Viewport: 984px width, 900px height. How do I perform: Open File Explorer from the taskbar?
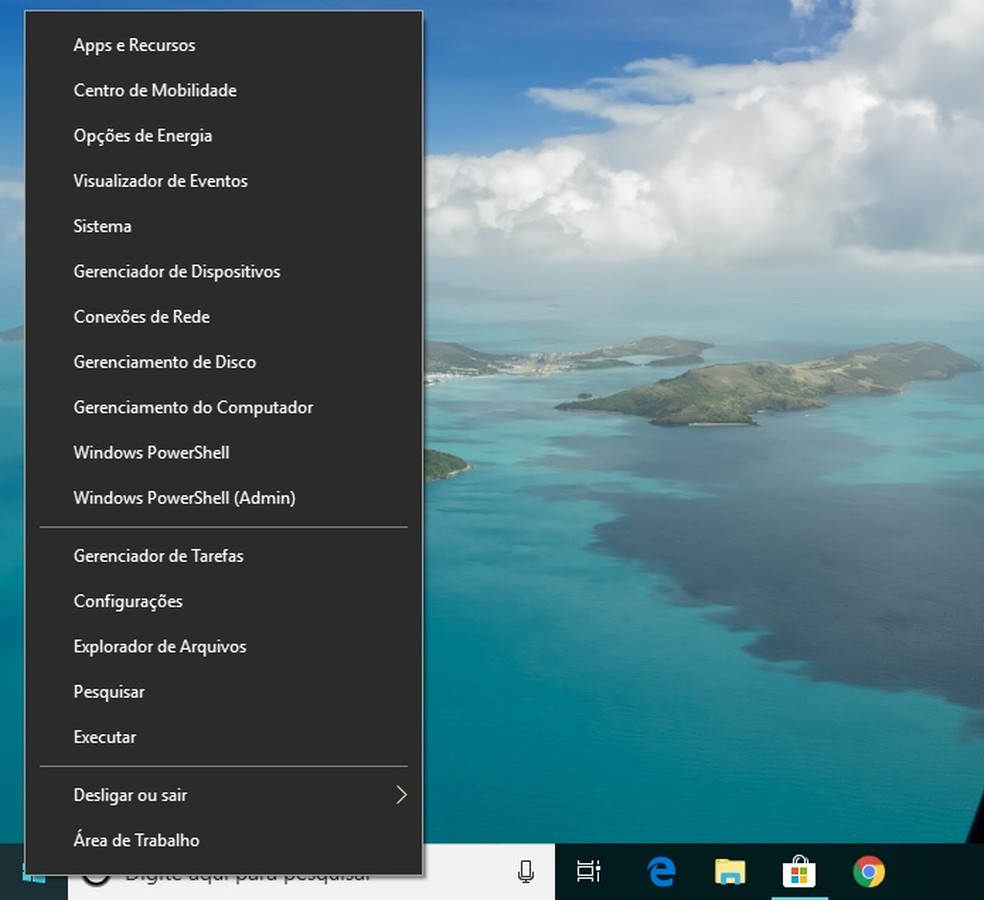(729, 872)
